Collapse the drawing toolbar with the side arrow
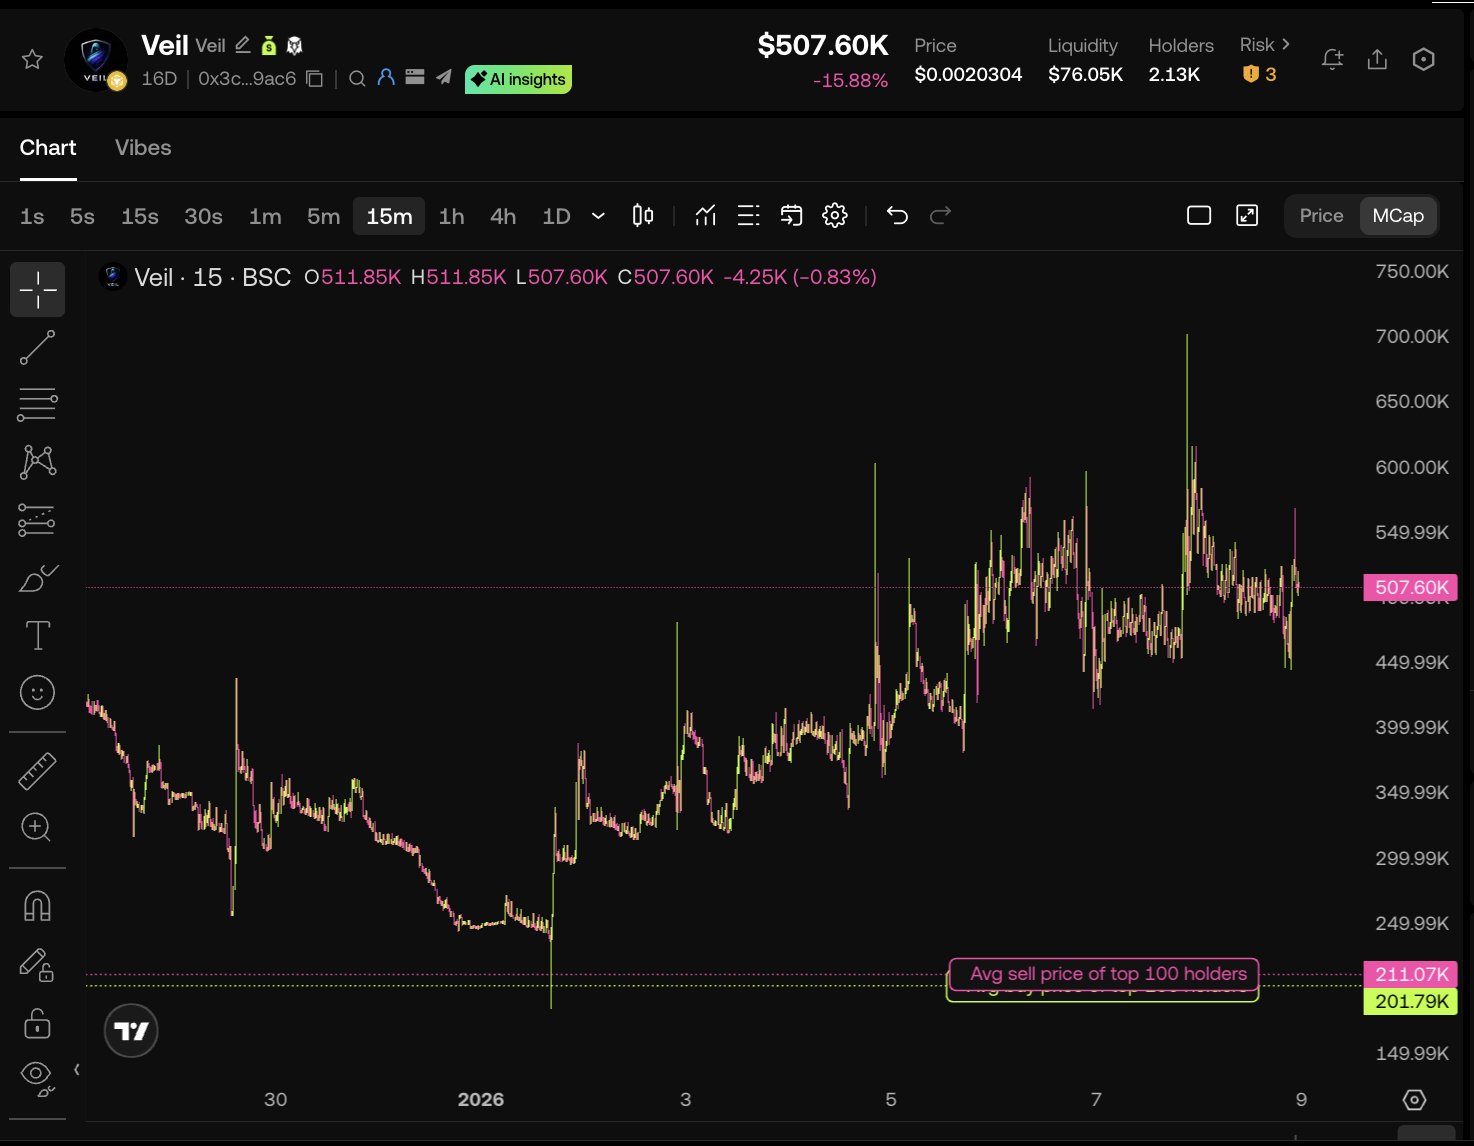Image resolution: width=1474 pixels, height=1146 pixels. 77,1069
